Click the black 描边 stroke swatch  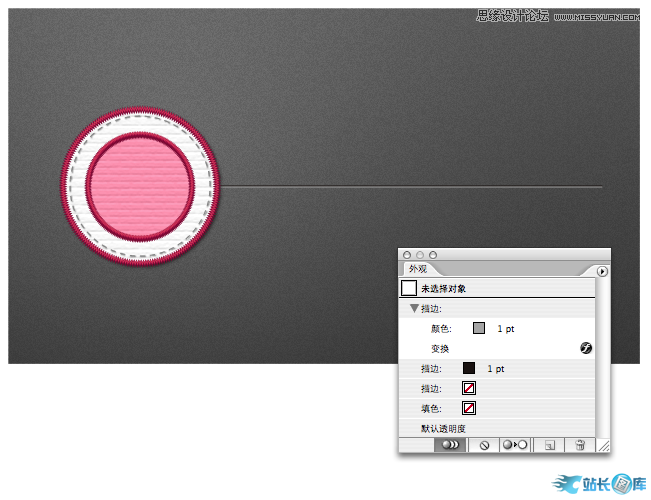click(x=469, y=369)
